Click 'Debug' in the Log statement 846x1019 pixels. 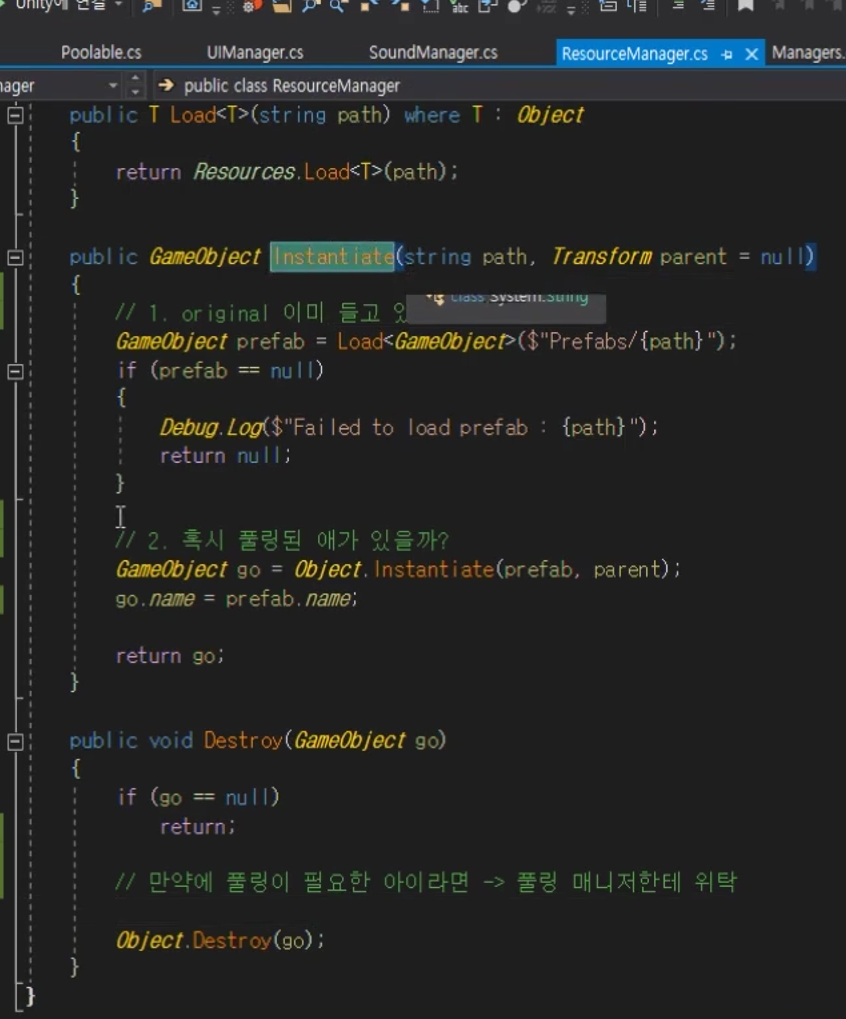point(189,427)
